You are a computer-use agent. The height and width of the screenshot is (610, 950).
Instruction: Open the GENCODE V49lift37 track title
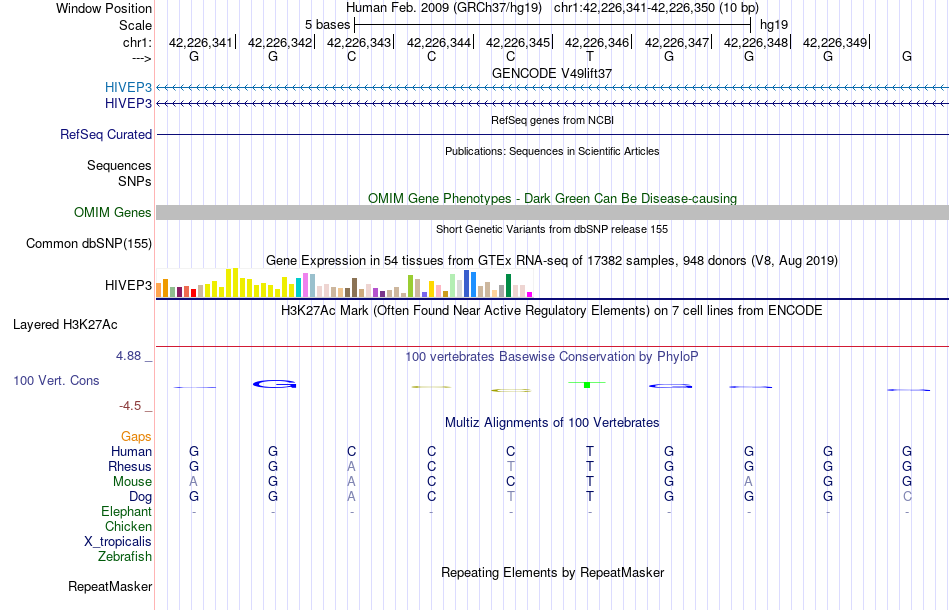[x=552, y=73]
